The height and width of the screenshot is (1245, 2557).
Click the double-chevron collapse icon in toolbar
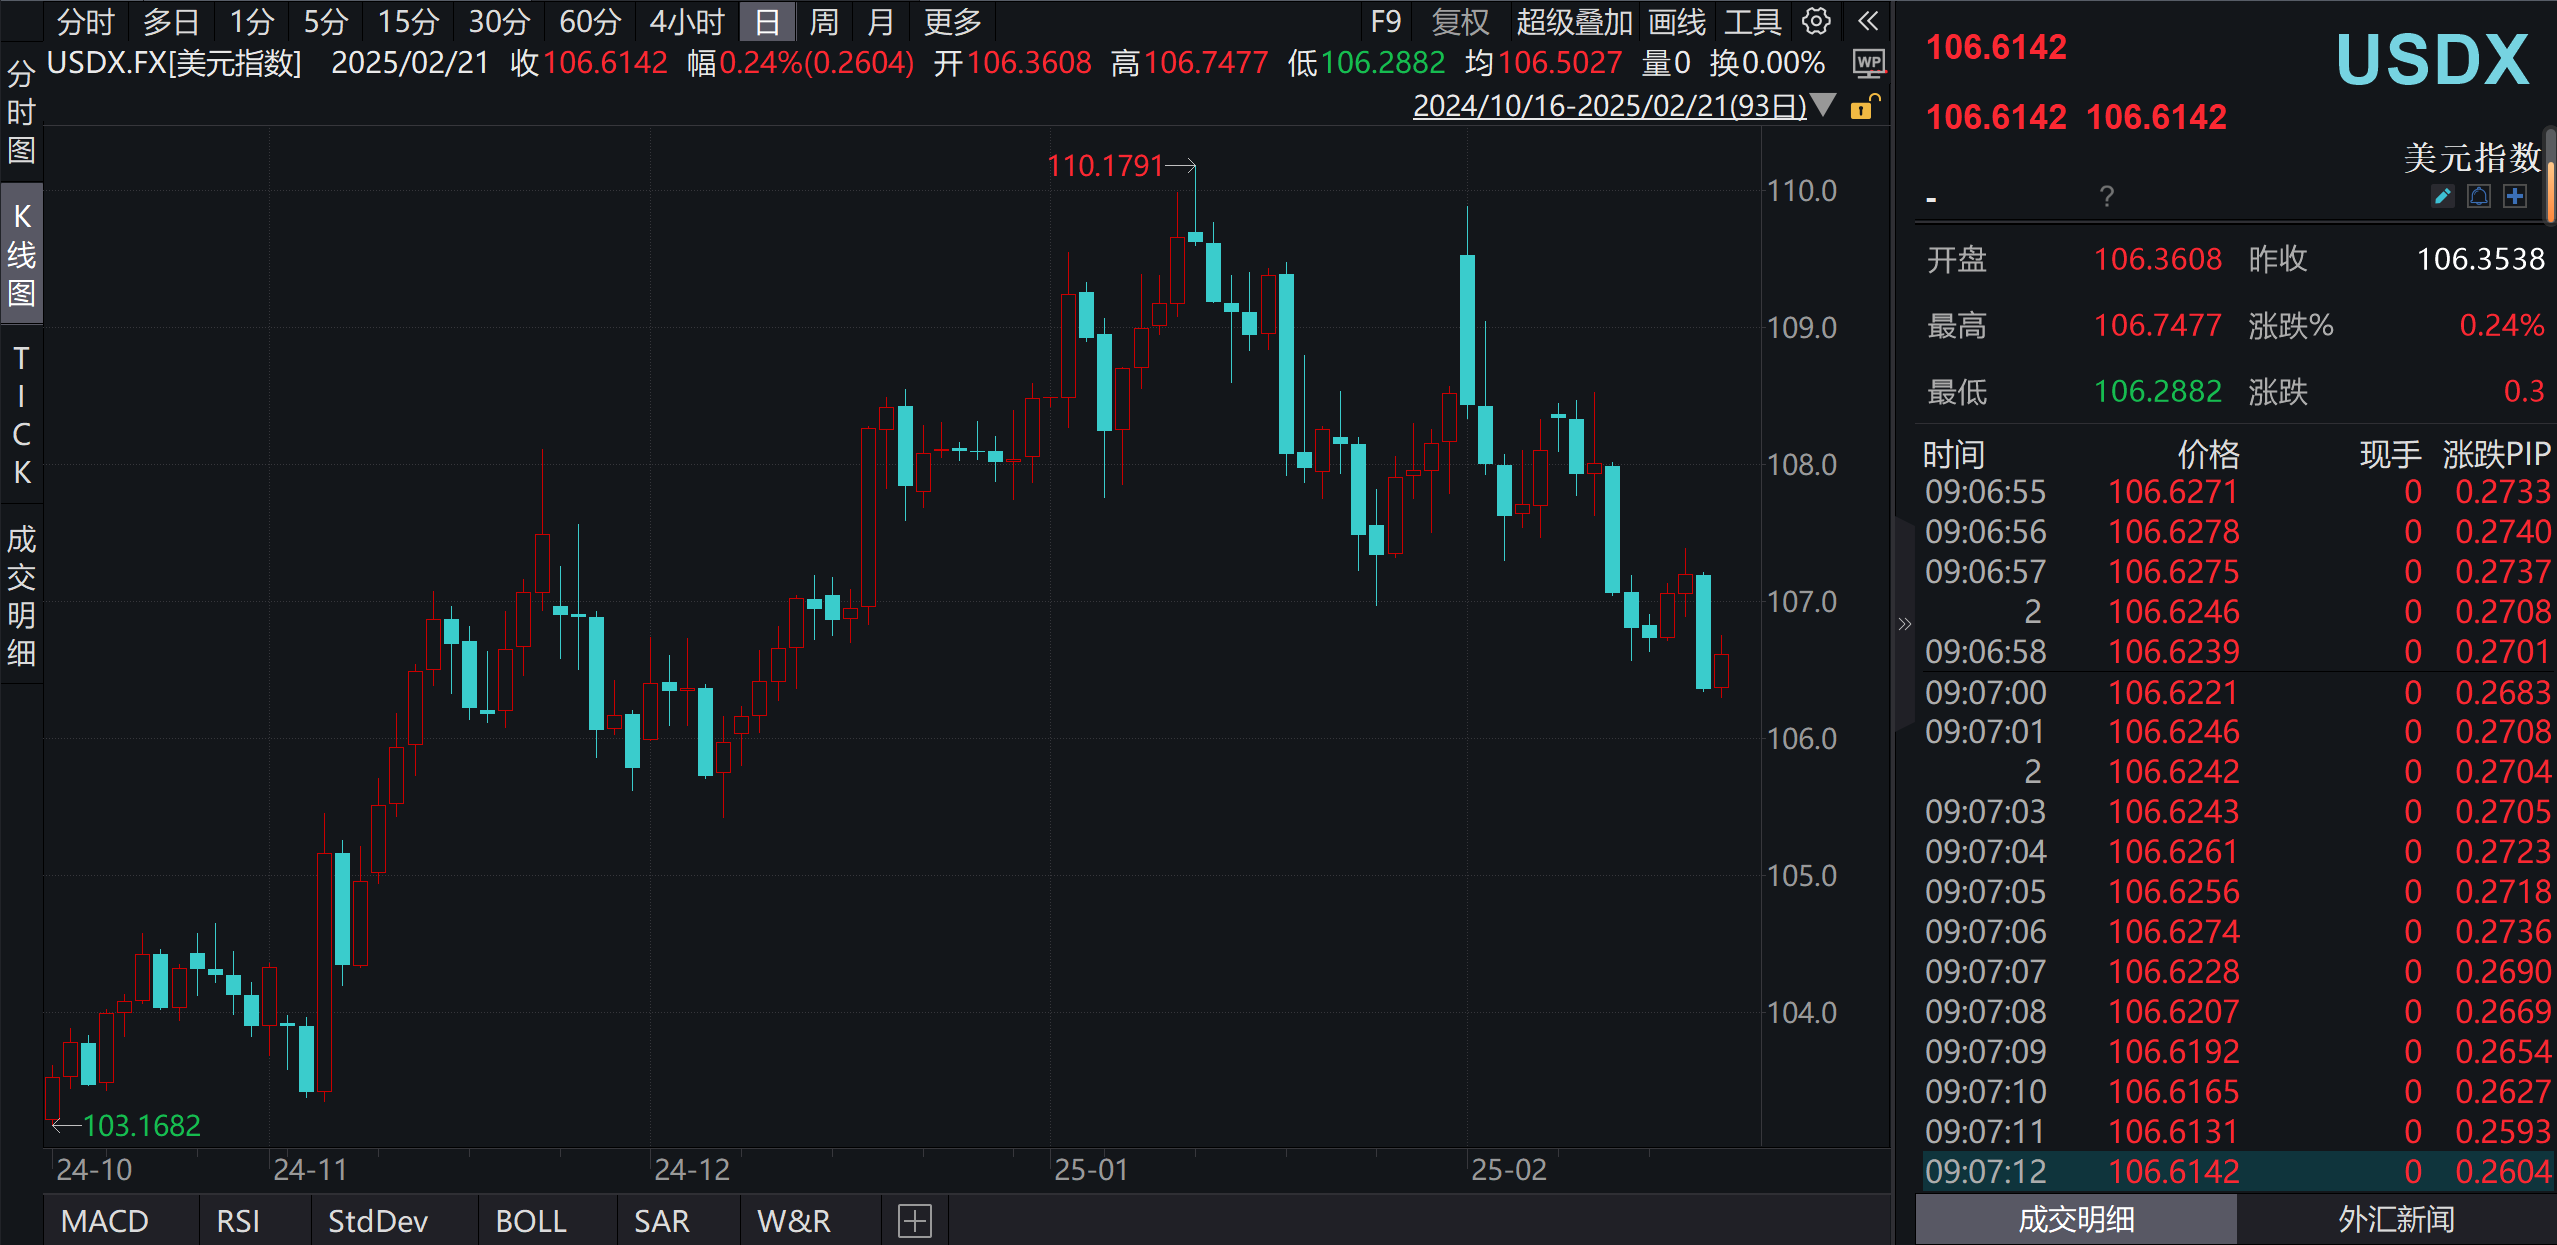click(x=1867, y=21)
